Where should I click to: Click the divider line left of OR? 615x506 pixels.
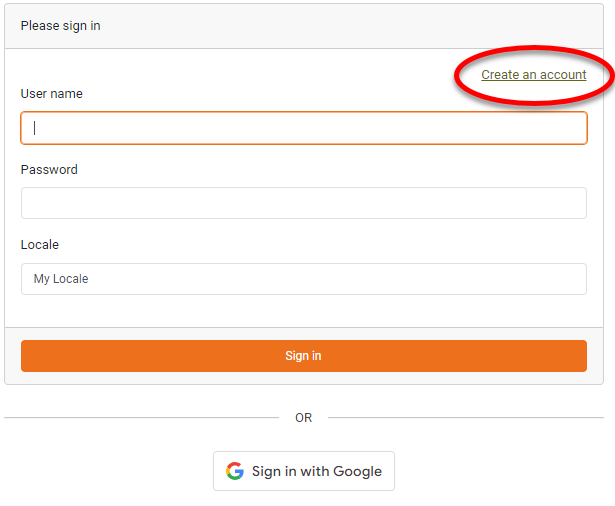coord(141,418)
